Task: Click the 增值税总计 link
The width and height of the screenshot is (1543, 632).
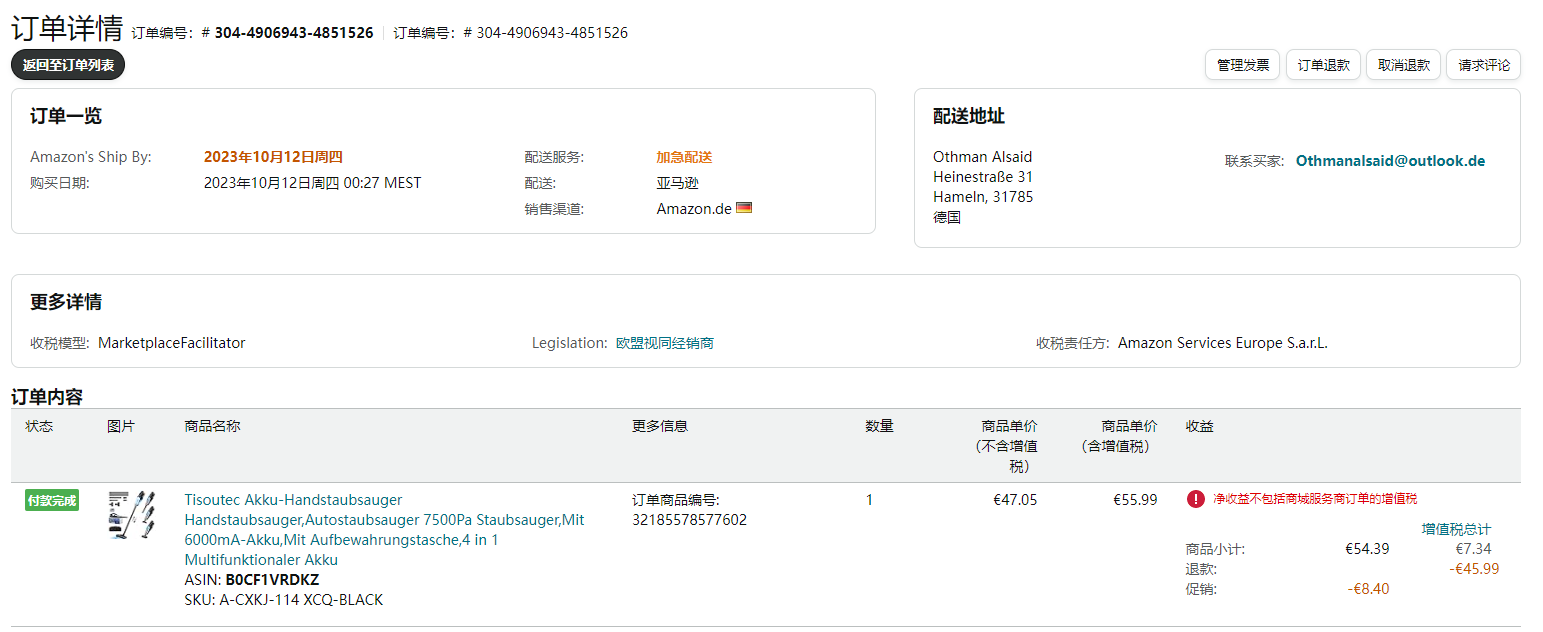Action: point(1456,529)
